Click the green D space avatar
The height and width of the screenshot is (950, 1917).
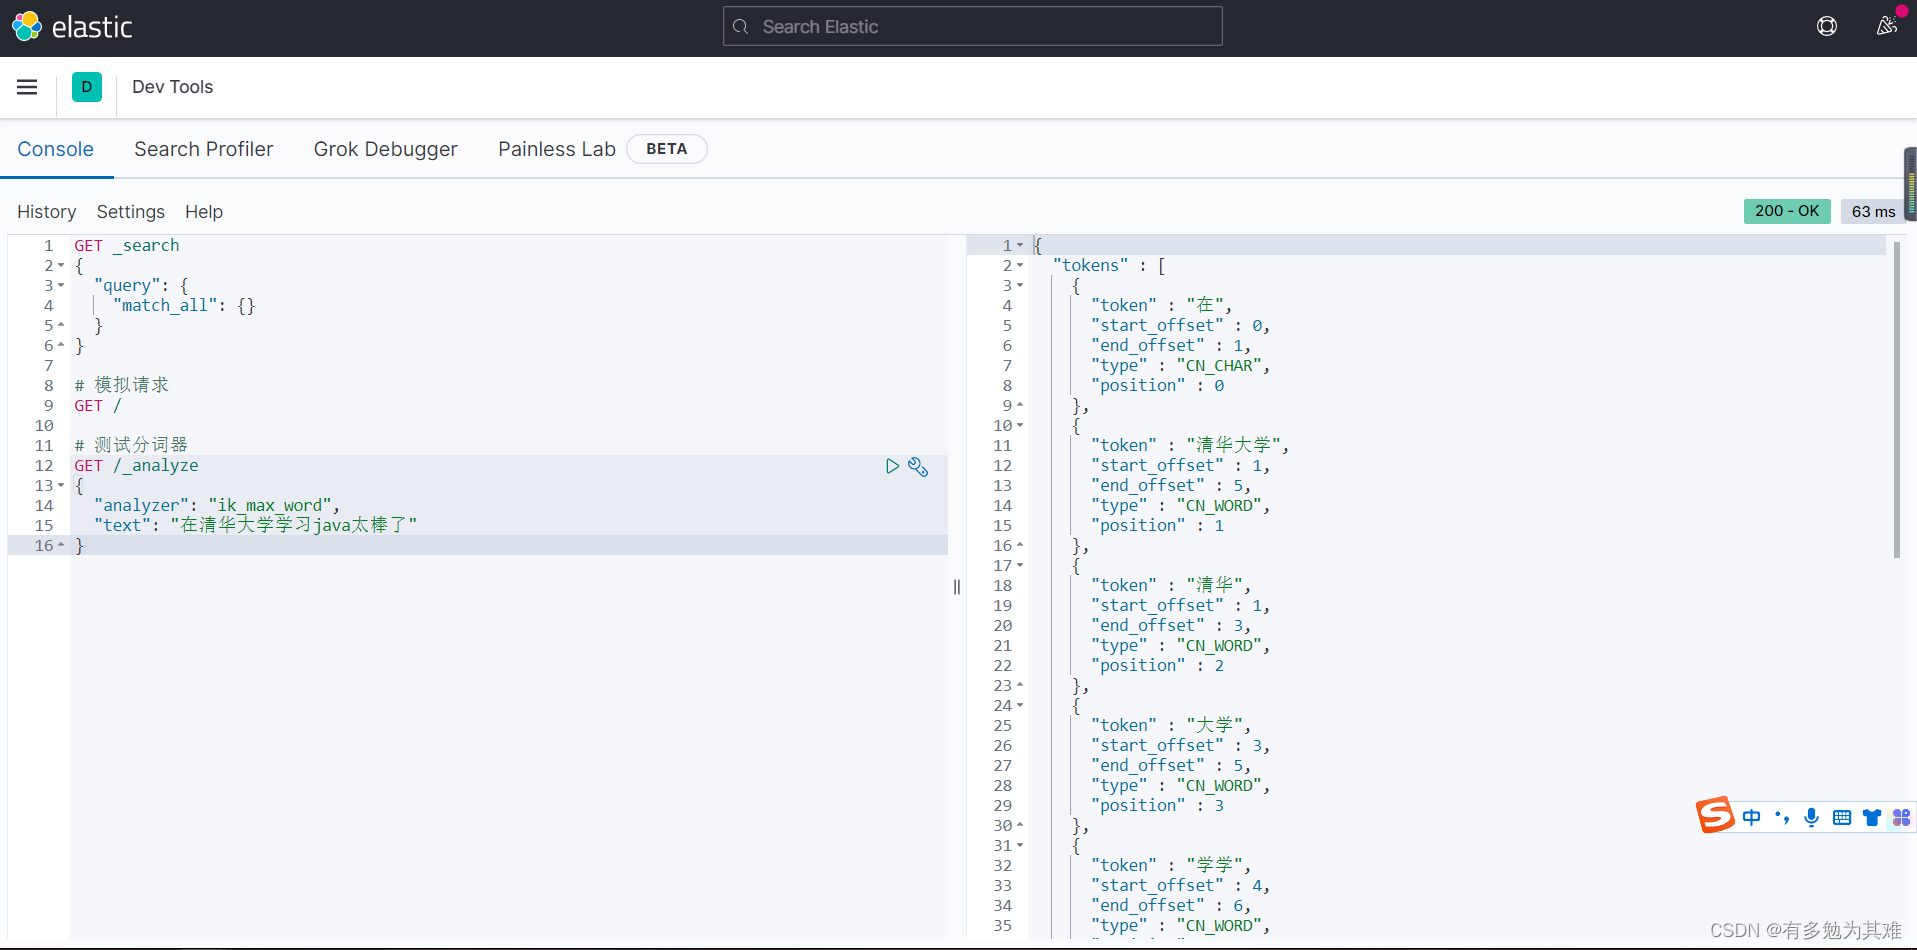87,87
